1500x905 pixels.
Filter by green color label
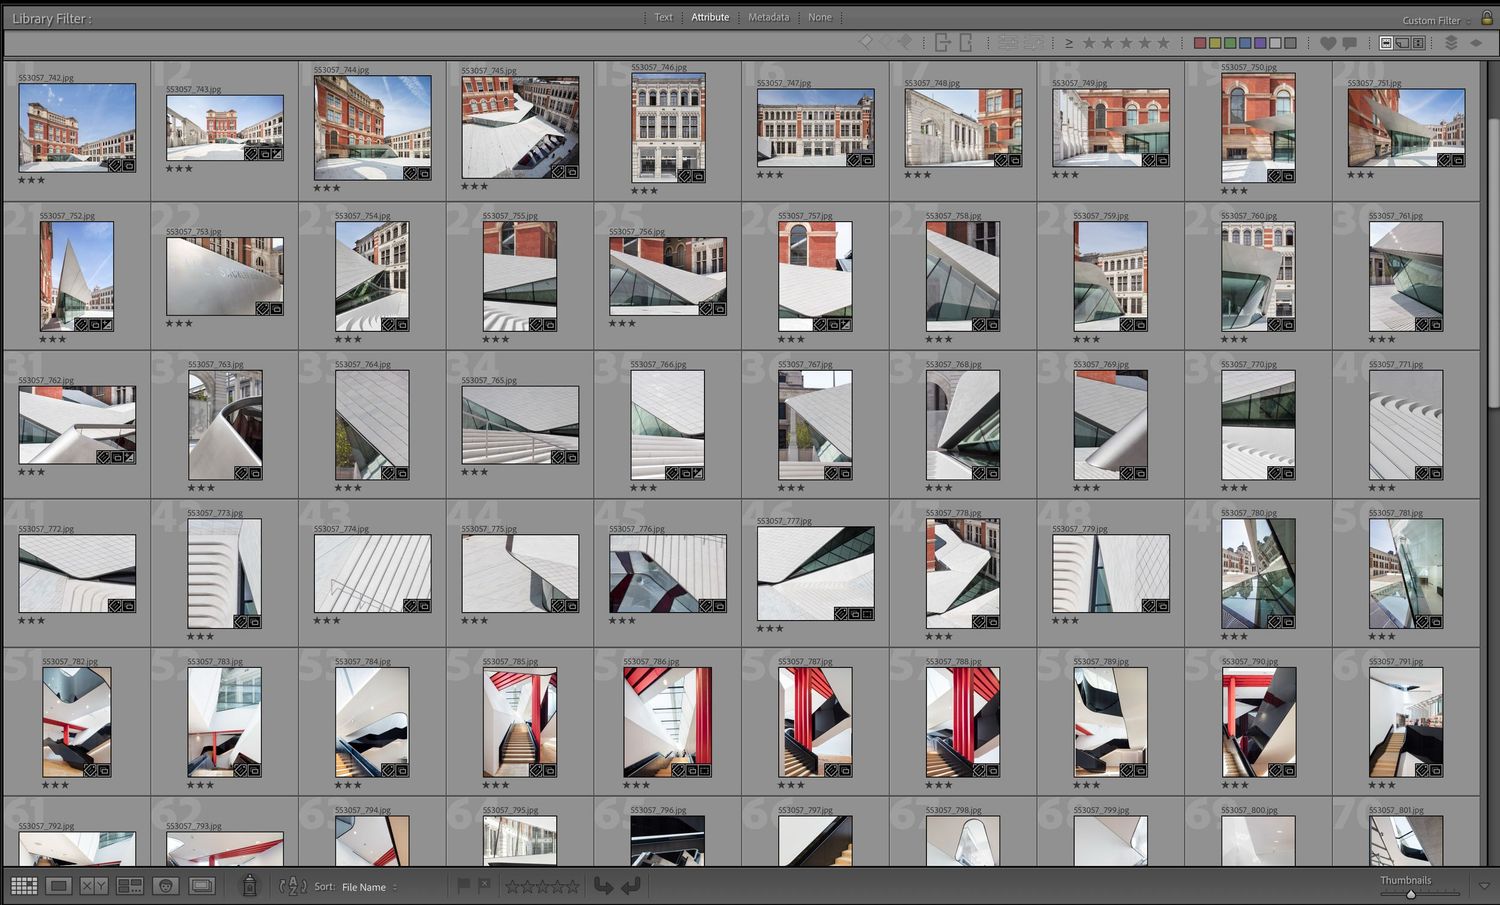point(1230,43)
